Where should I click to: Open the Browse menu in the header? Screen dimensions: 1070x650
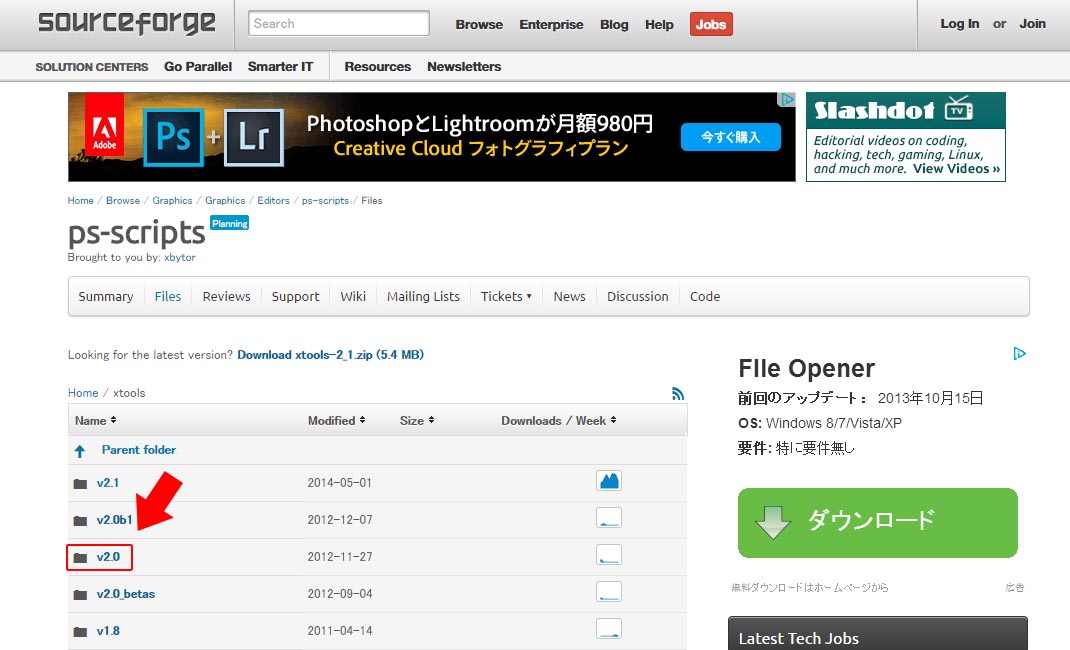click(479, 25)
